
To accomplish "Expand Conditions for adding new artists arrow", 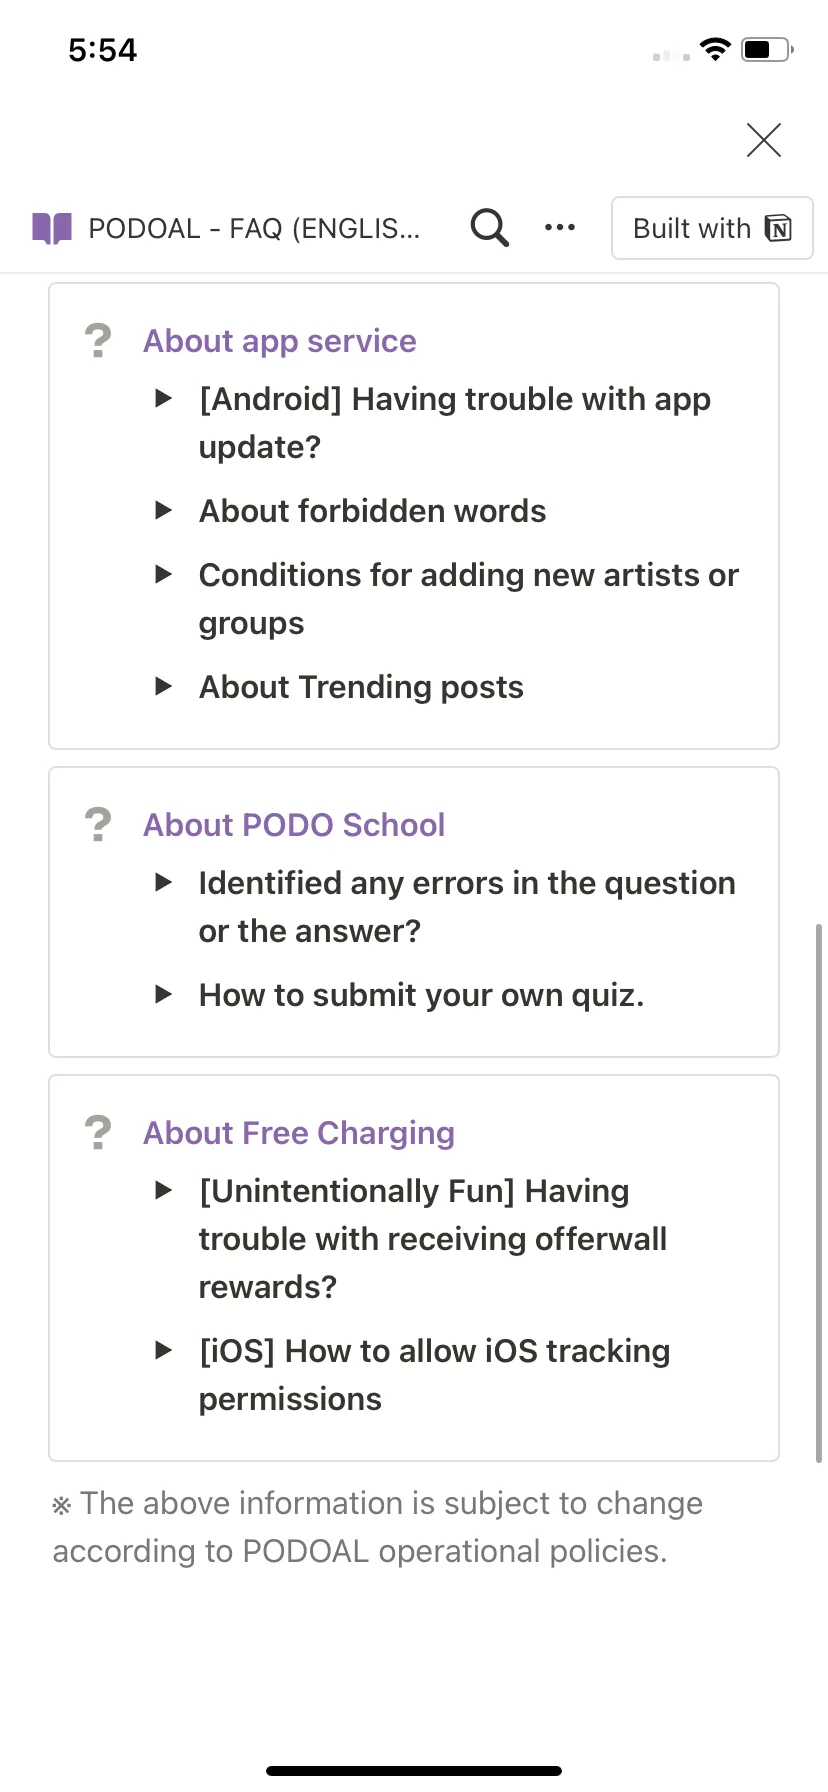I will click(x=164, y=575).
